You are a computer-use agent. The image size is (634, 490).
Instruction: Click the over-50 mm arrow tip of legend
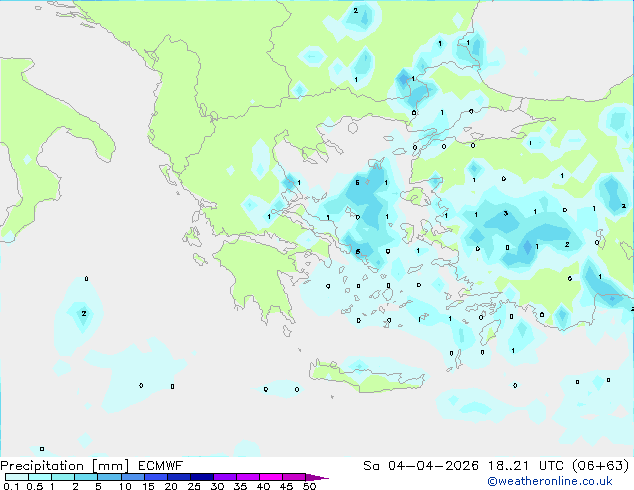318,477
